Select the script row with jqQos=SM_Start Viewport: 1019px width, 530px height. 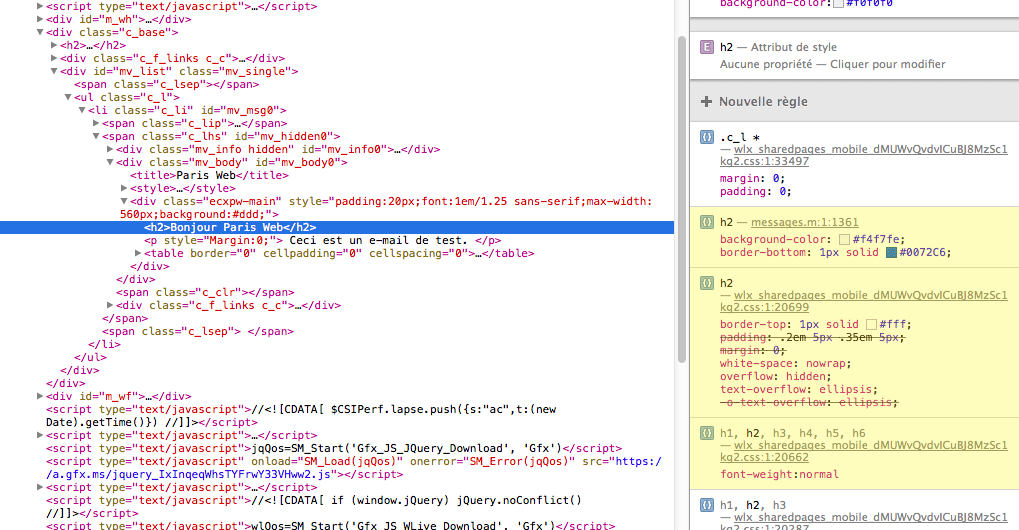334,448
